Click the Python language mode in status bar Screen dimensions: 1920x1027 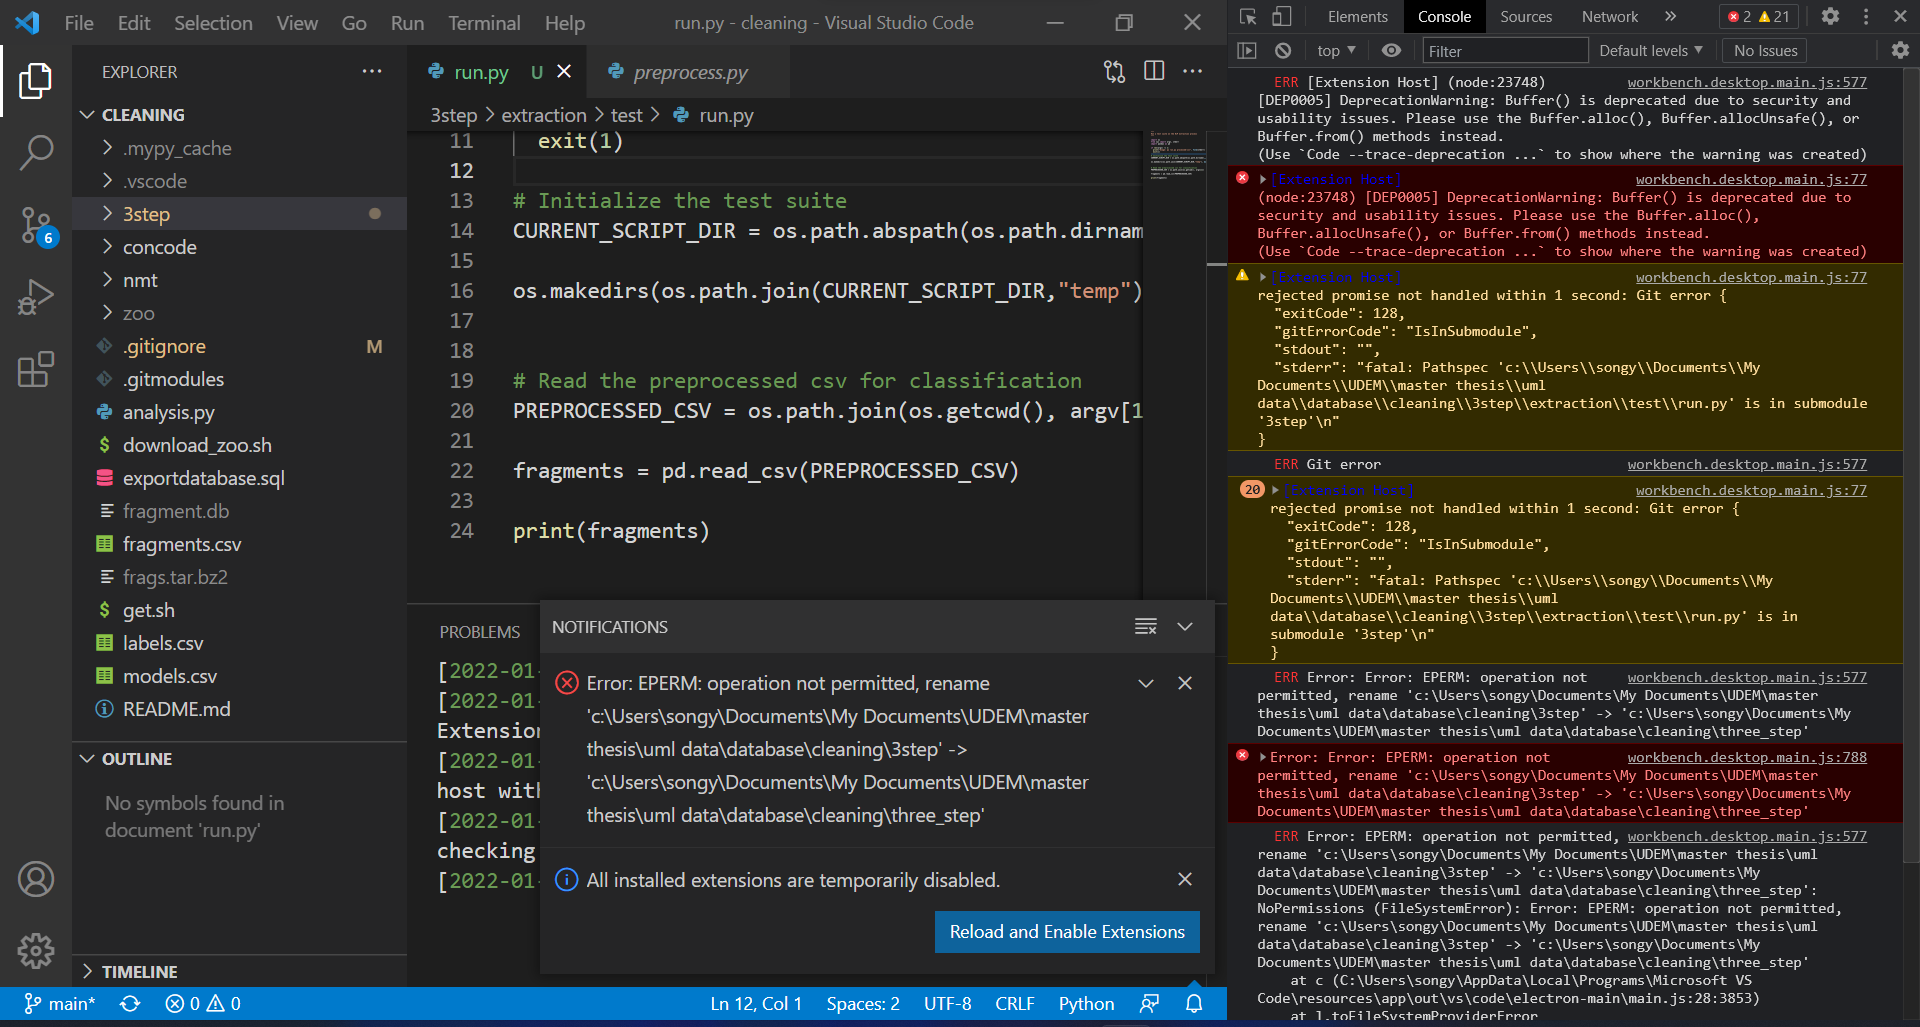click(x=1086, y=1003)
